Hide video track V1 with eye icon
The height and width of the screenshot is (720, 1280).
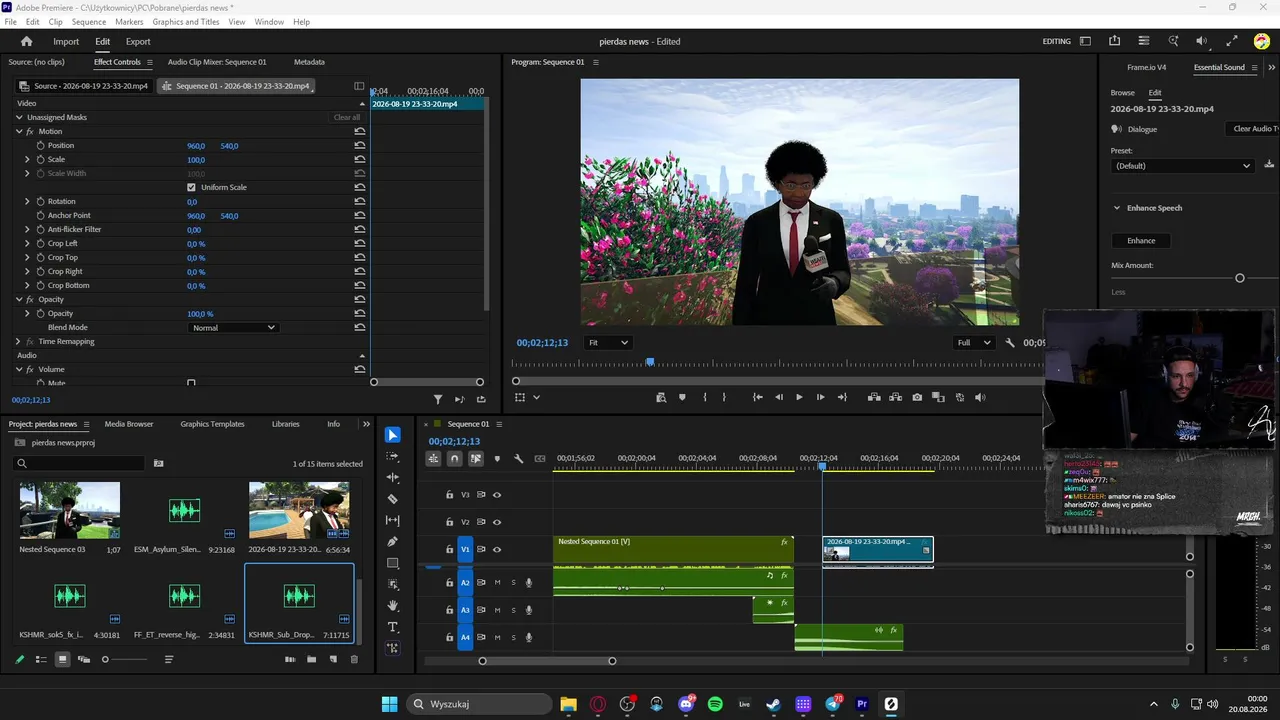click(x=497, y=549)
